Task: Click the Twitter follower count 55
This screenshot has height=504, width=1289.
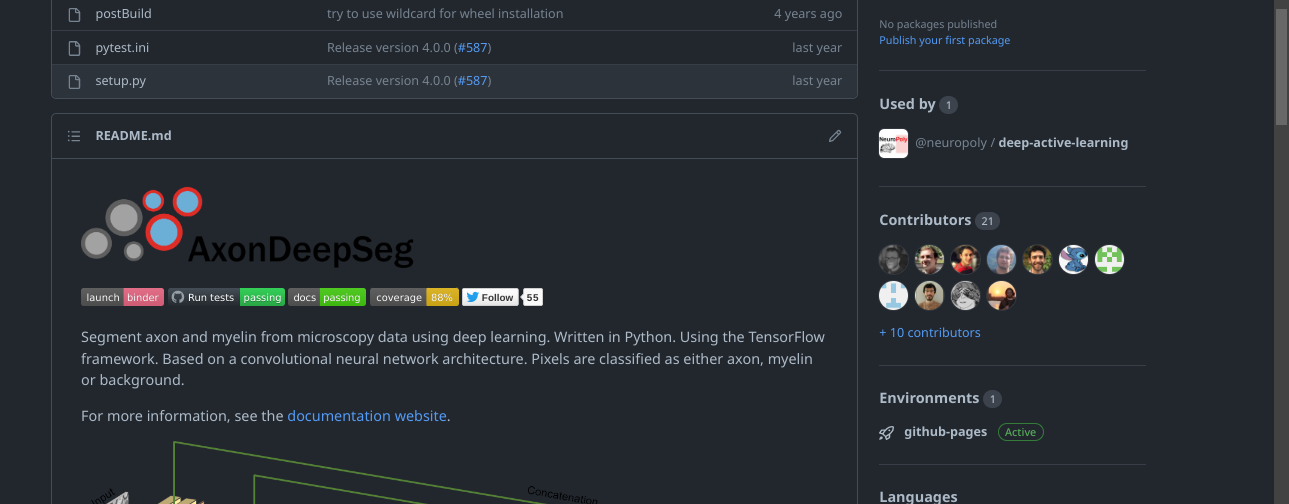Action: [x=533, y=297]
